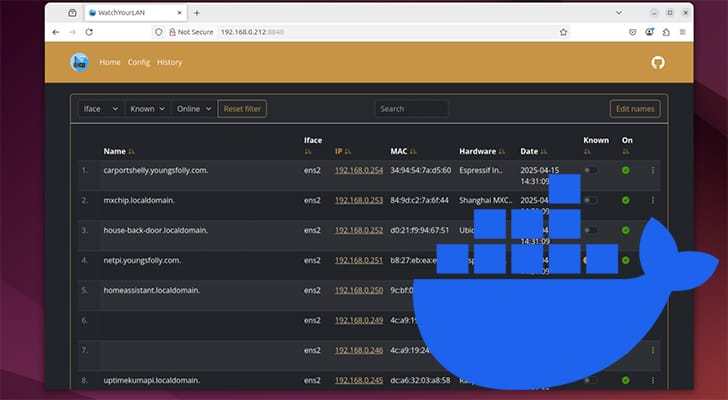Expand the Iface filter dropdown
Screen dimensions: 728x400
pos(101,109)
